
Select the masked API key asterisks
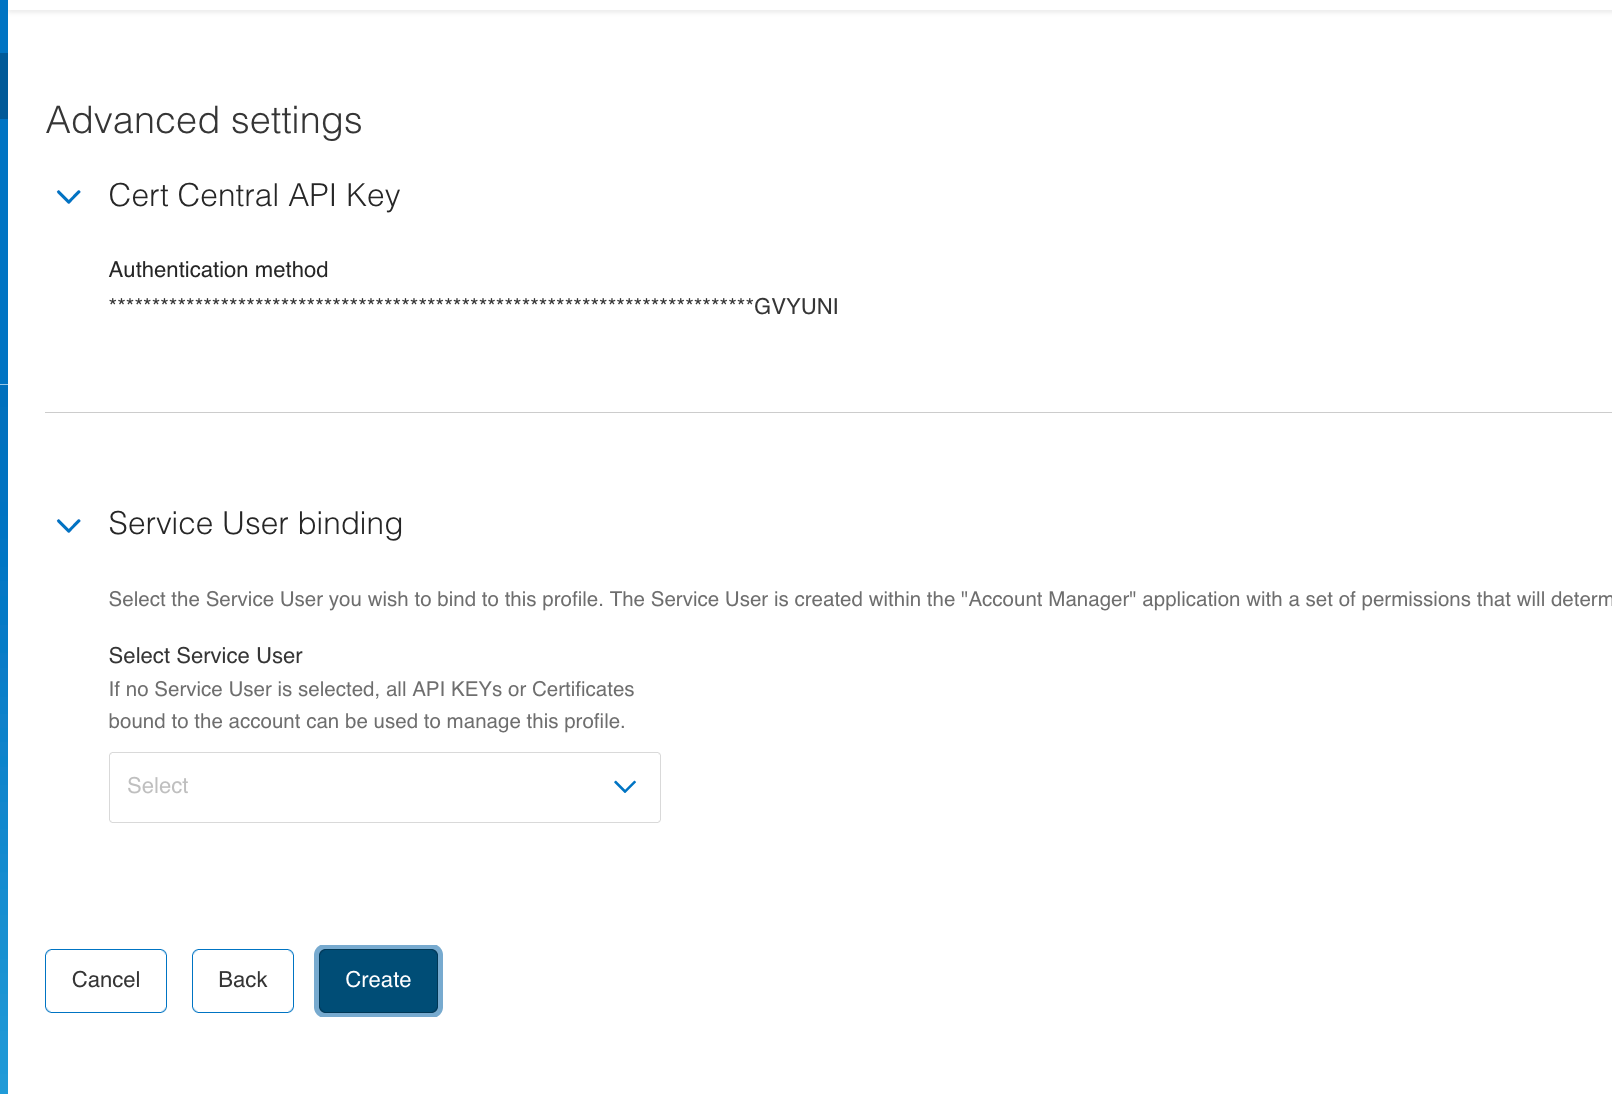430,306
